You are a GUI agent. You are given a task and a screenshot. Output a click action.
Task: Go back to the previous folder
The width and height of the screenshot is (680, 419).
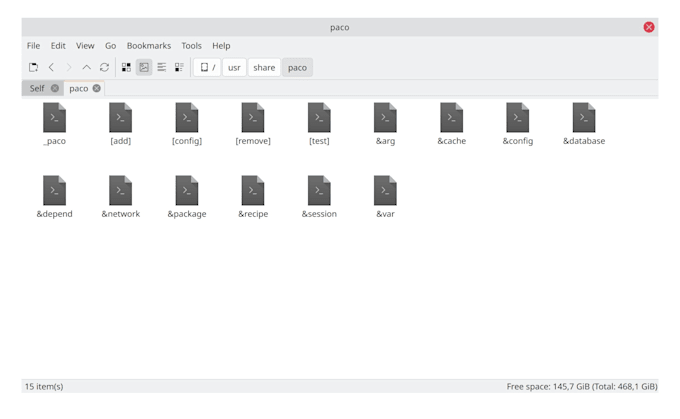[51, 67]
